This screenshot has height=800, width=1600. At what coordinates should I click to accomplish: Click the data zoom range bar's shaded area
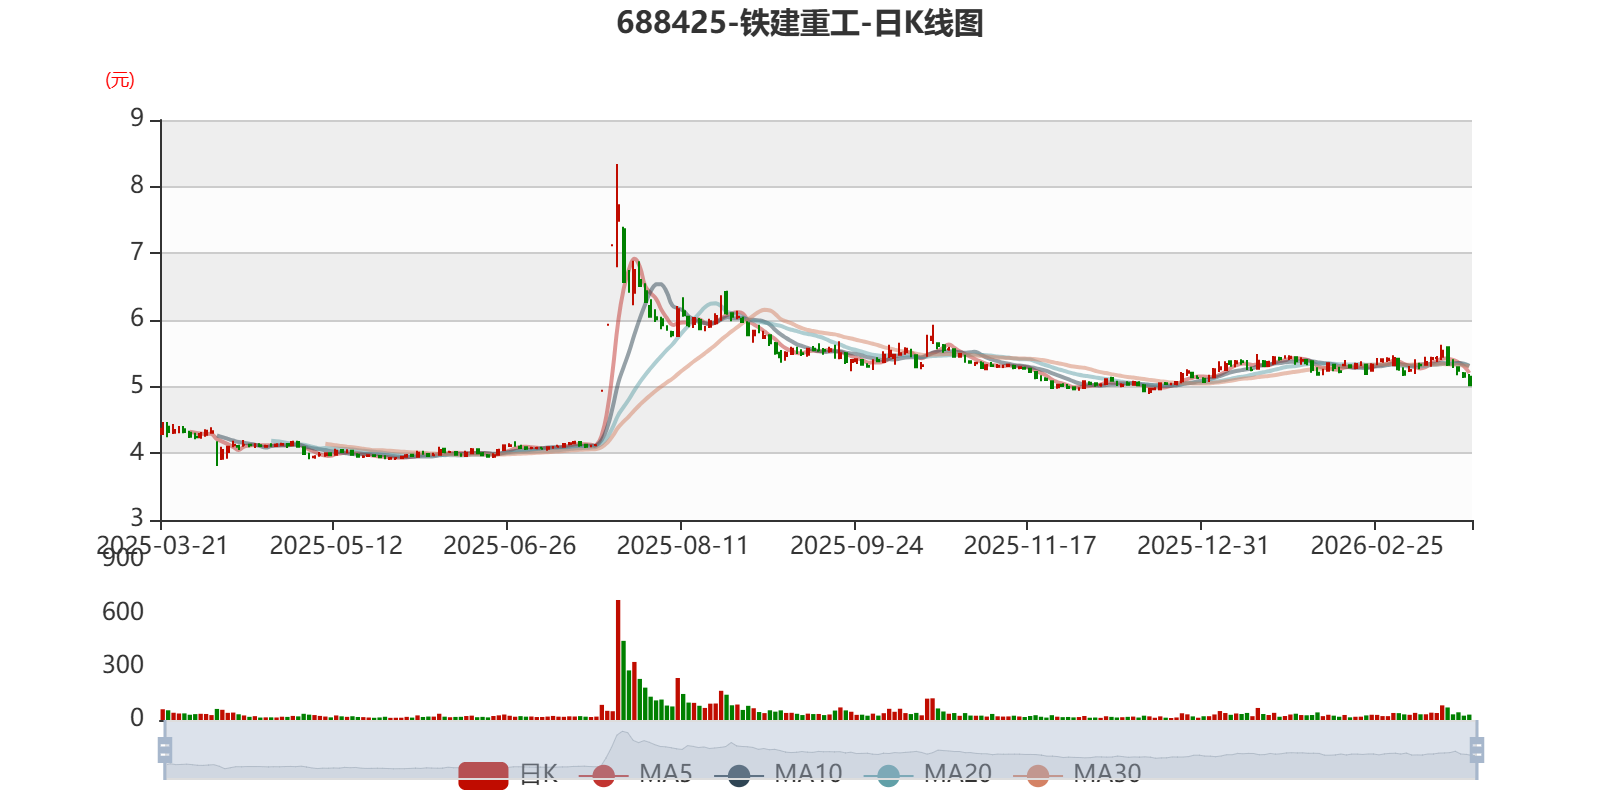coord(820,750)
